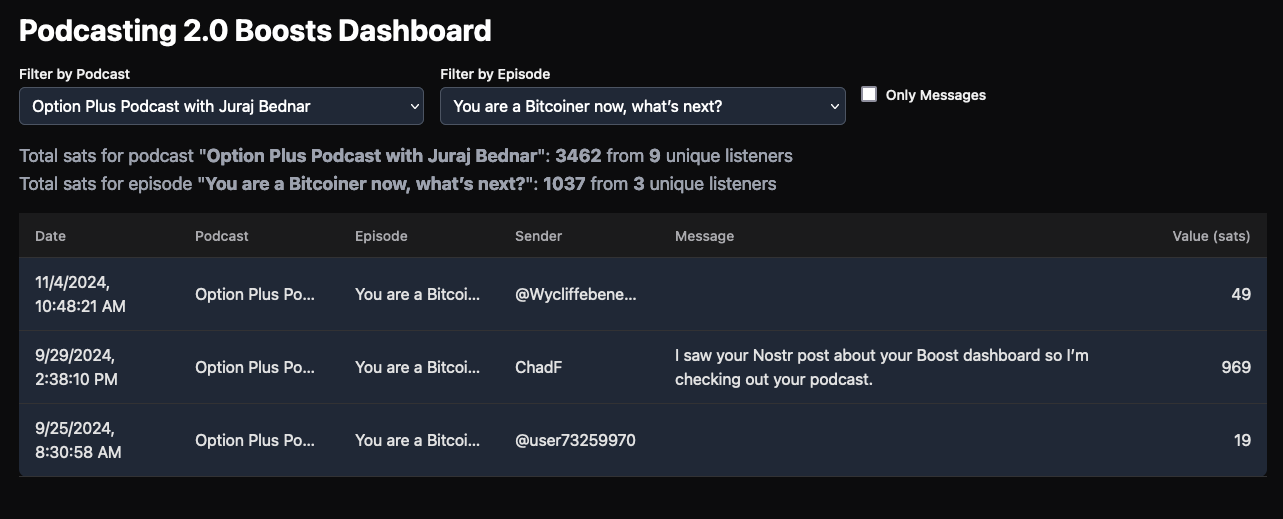
Task: Click Podcast cell in the ChadF row
Action: (255, 367)
